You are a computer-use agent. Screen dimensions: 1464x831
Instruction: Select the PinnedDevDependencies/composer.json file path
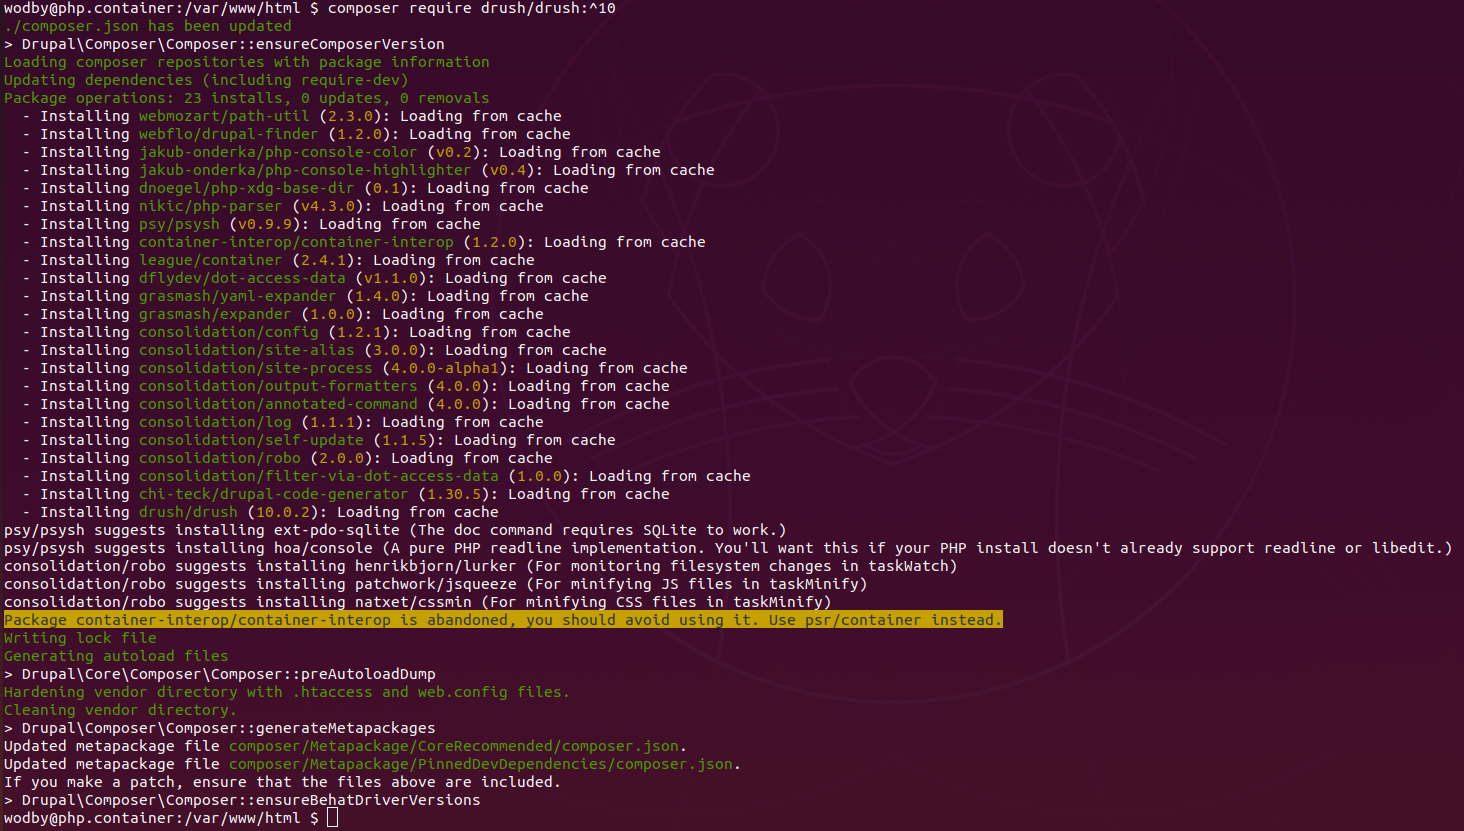484,764
